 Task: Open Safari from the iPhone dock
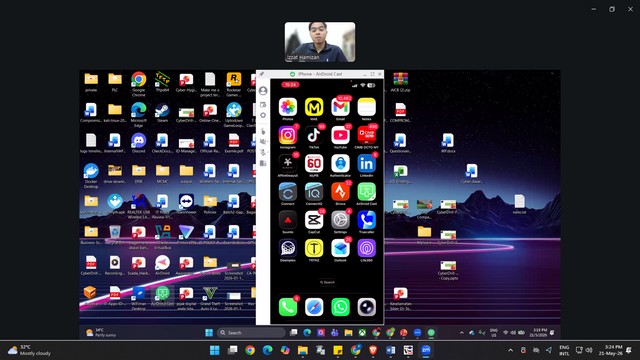(314, 307)
